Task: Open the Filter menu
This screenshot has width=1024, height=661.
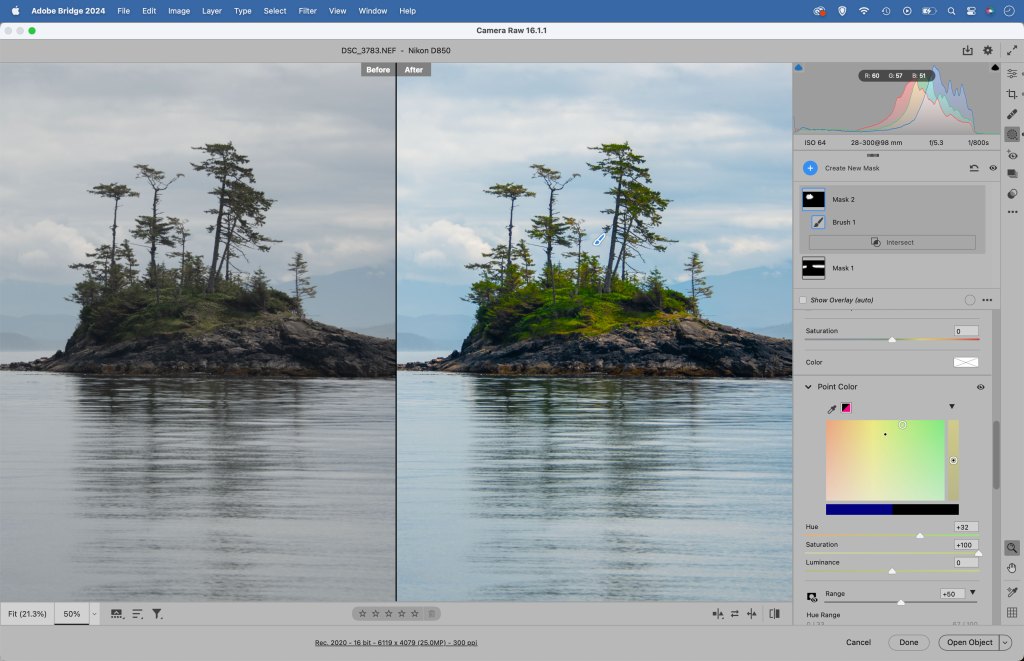Action: tap(307, 11)
